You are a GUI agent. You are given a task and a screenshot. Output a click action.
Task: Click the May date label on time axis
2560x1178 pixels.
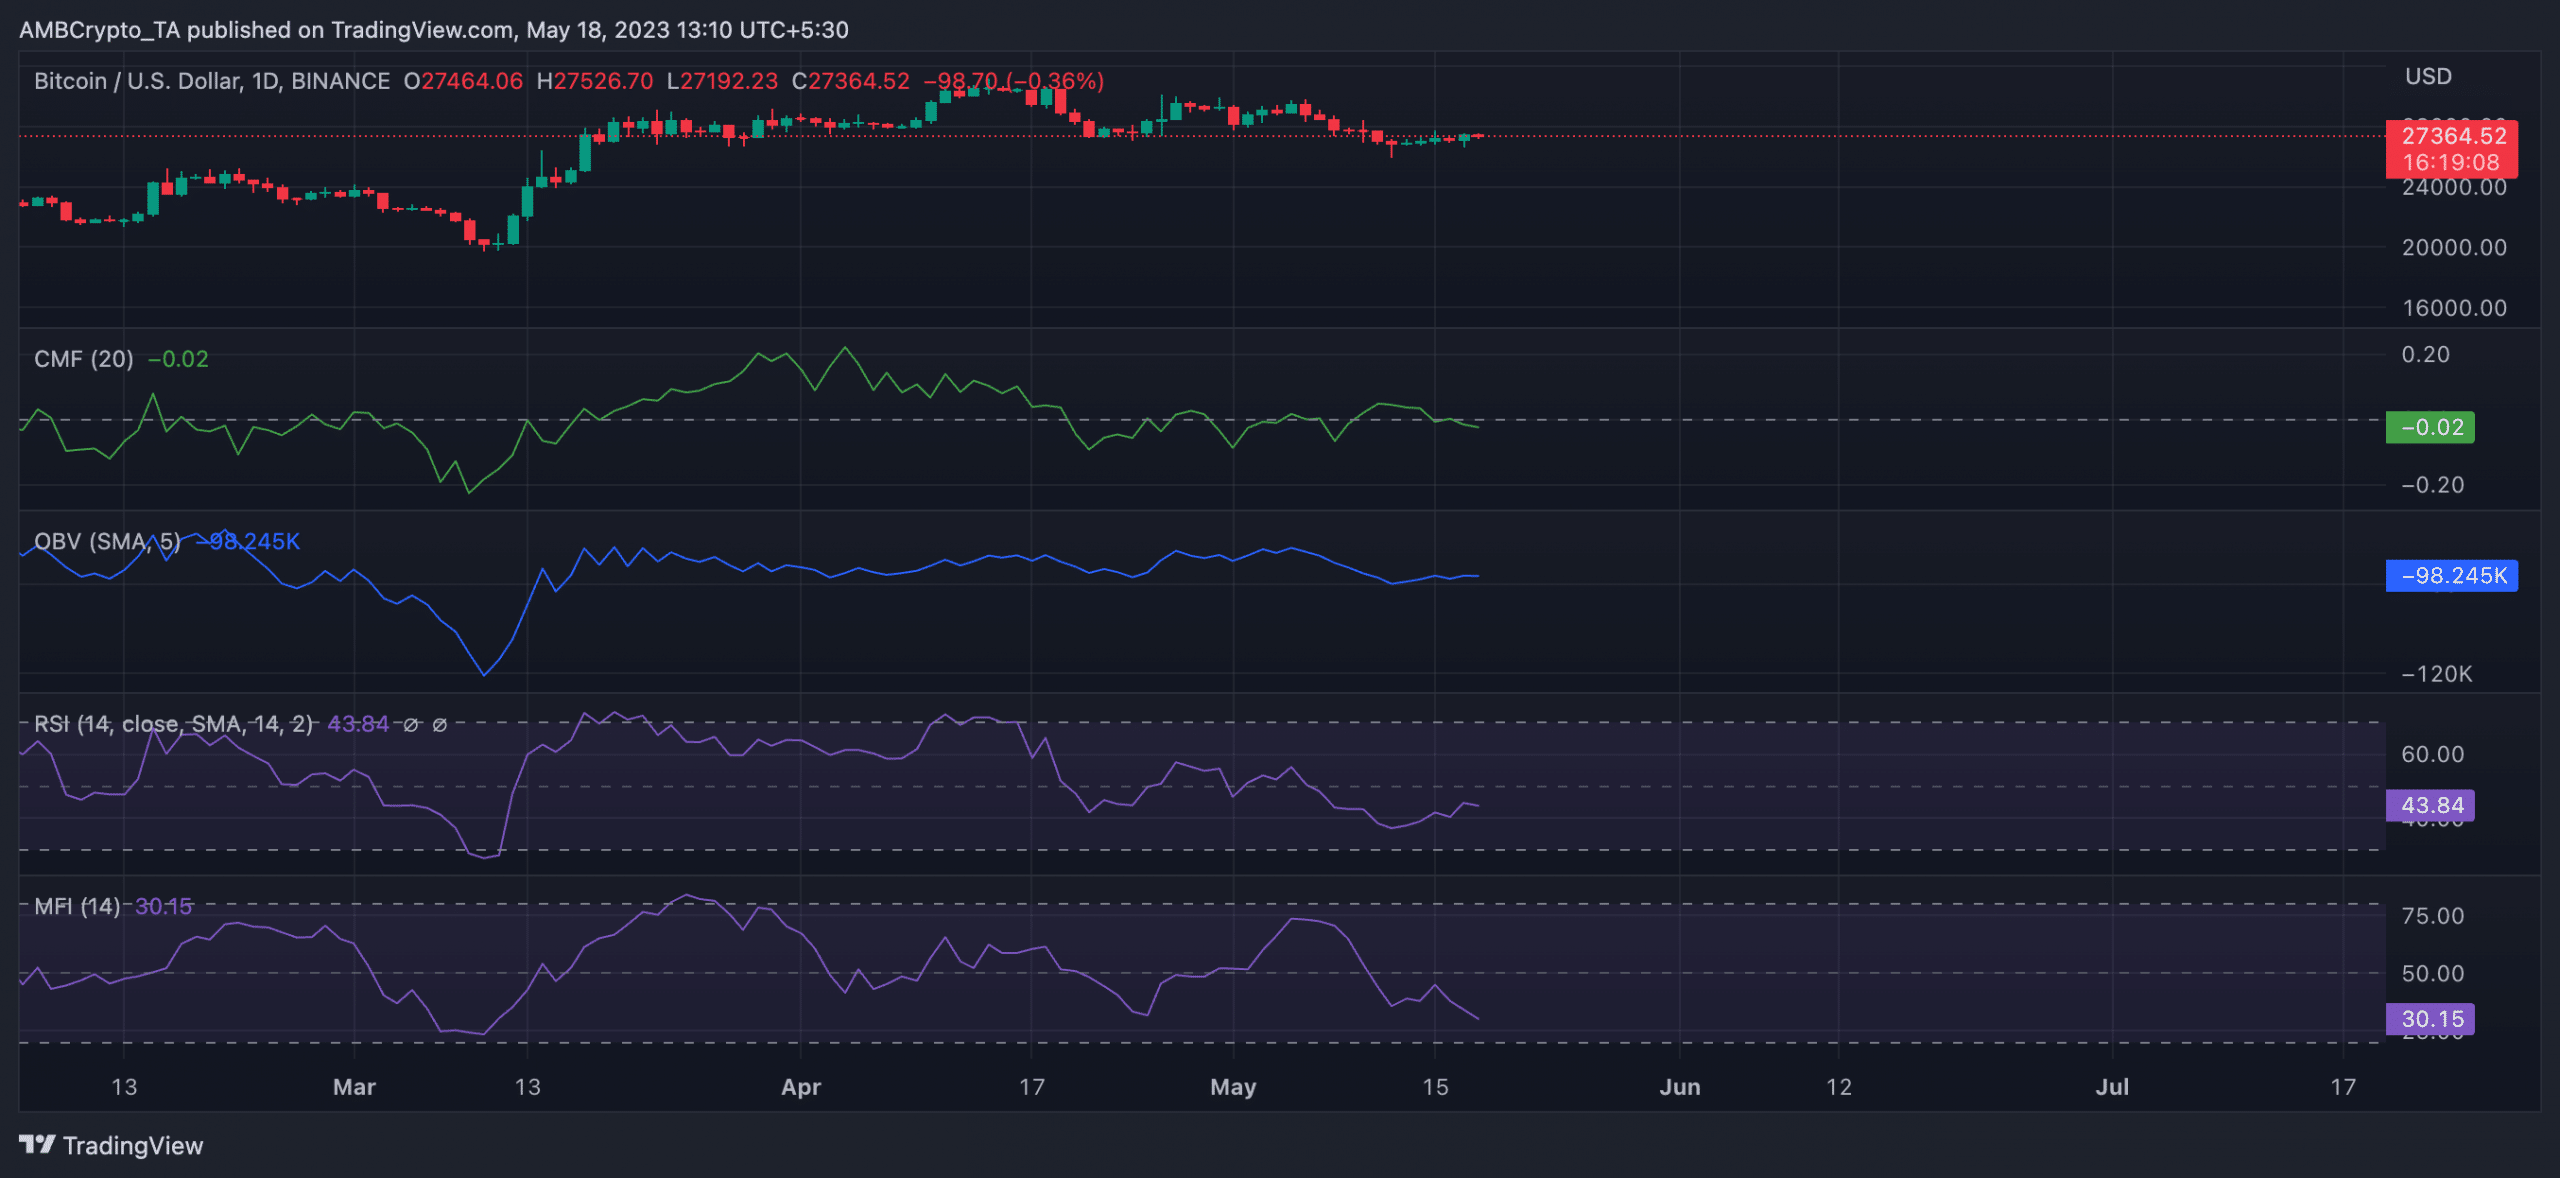pos(1233,1087)
